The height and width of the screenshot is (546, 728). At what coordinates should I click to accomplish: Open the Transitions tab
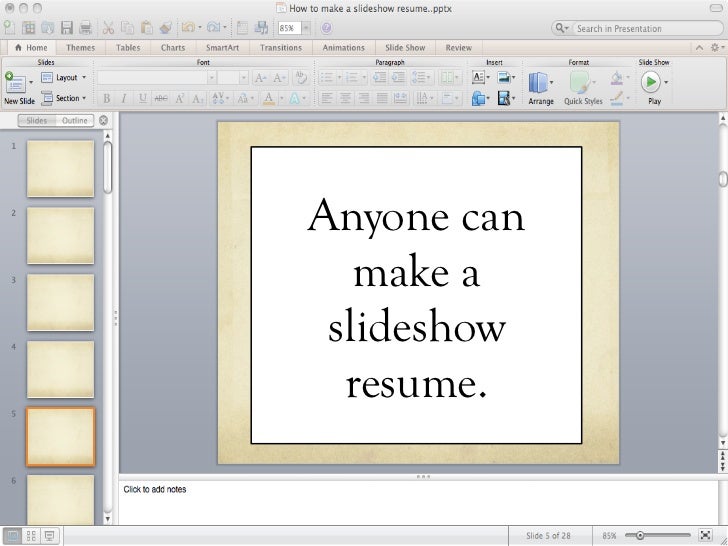(x=281, y=47)
